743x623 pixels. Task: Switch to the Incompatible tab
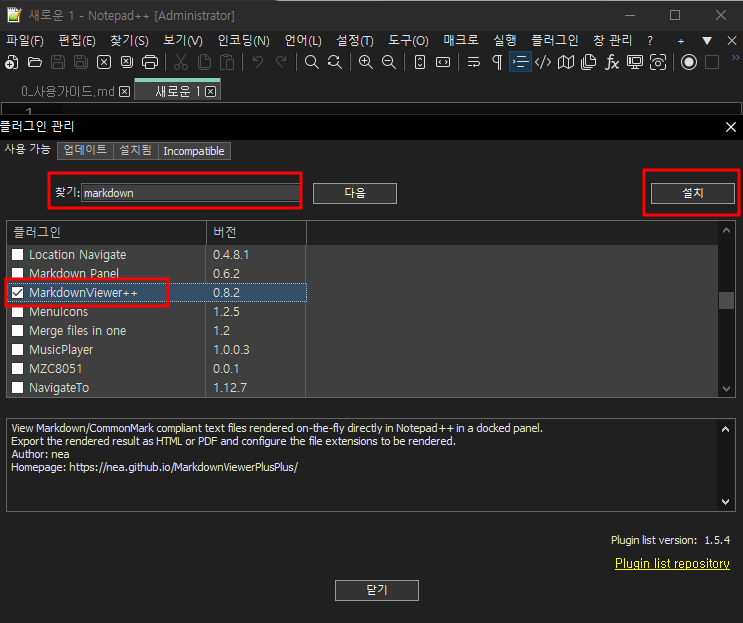point(194,151)
